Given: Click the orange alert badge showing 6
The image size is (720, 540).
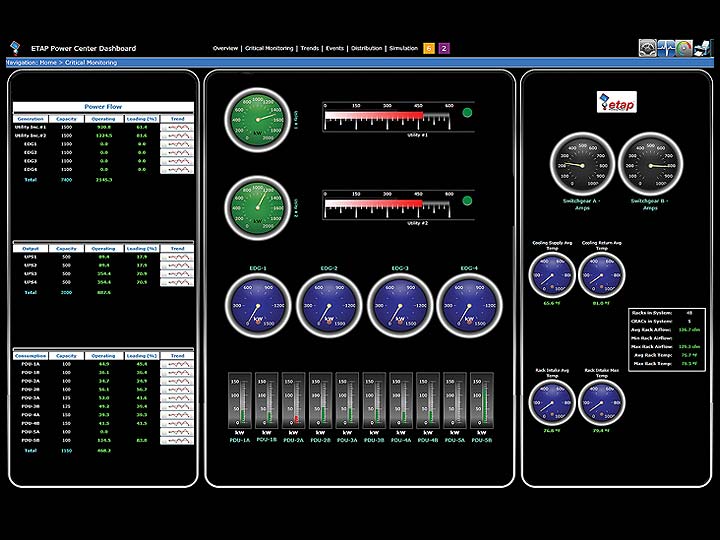Looking at the screenshot, I should point(429,48).
